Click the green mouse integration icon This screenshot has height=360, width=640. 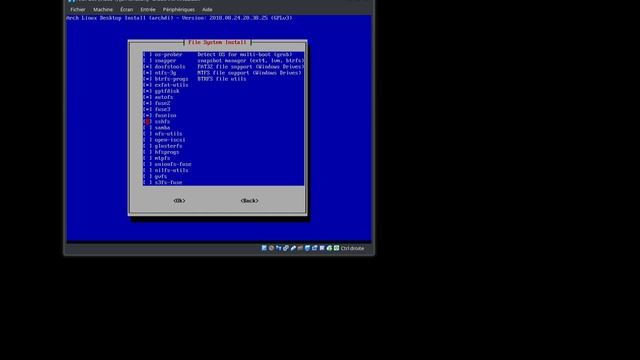click(x=329, y=248)
